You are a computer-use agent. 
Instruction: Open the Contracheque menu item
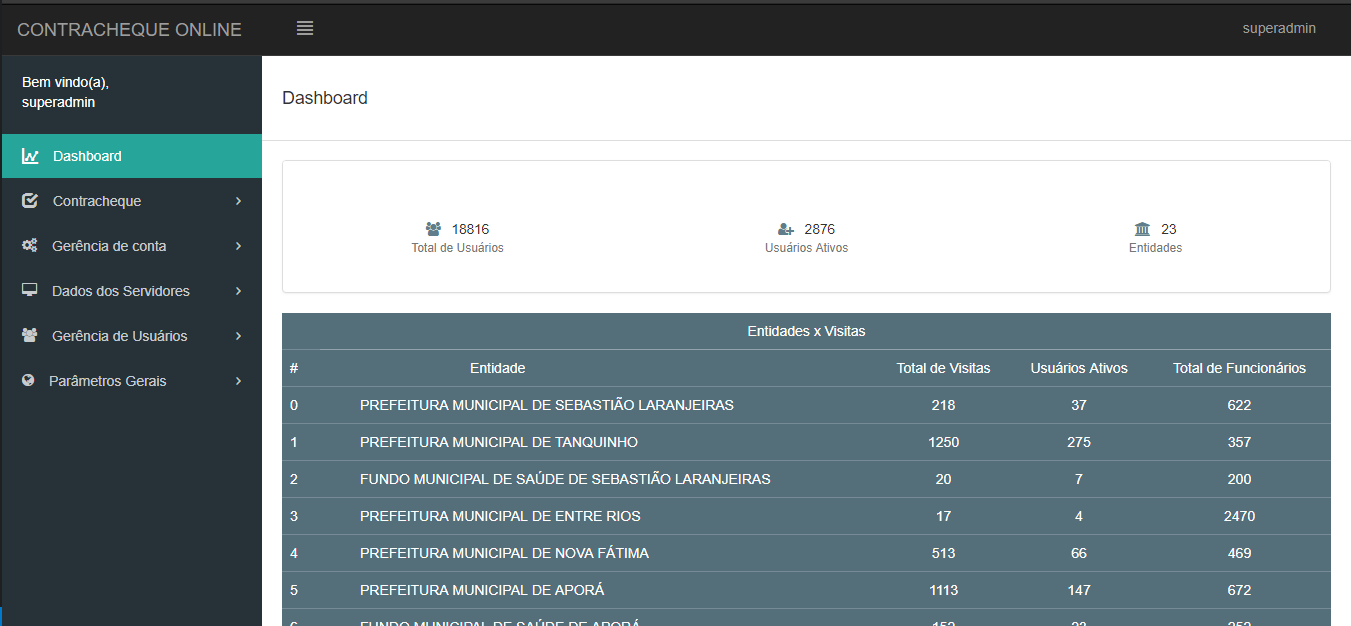click(x=132, y=201)
